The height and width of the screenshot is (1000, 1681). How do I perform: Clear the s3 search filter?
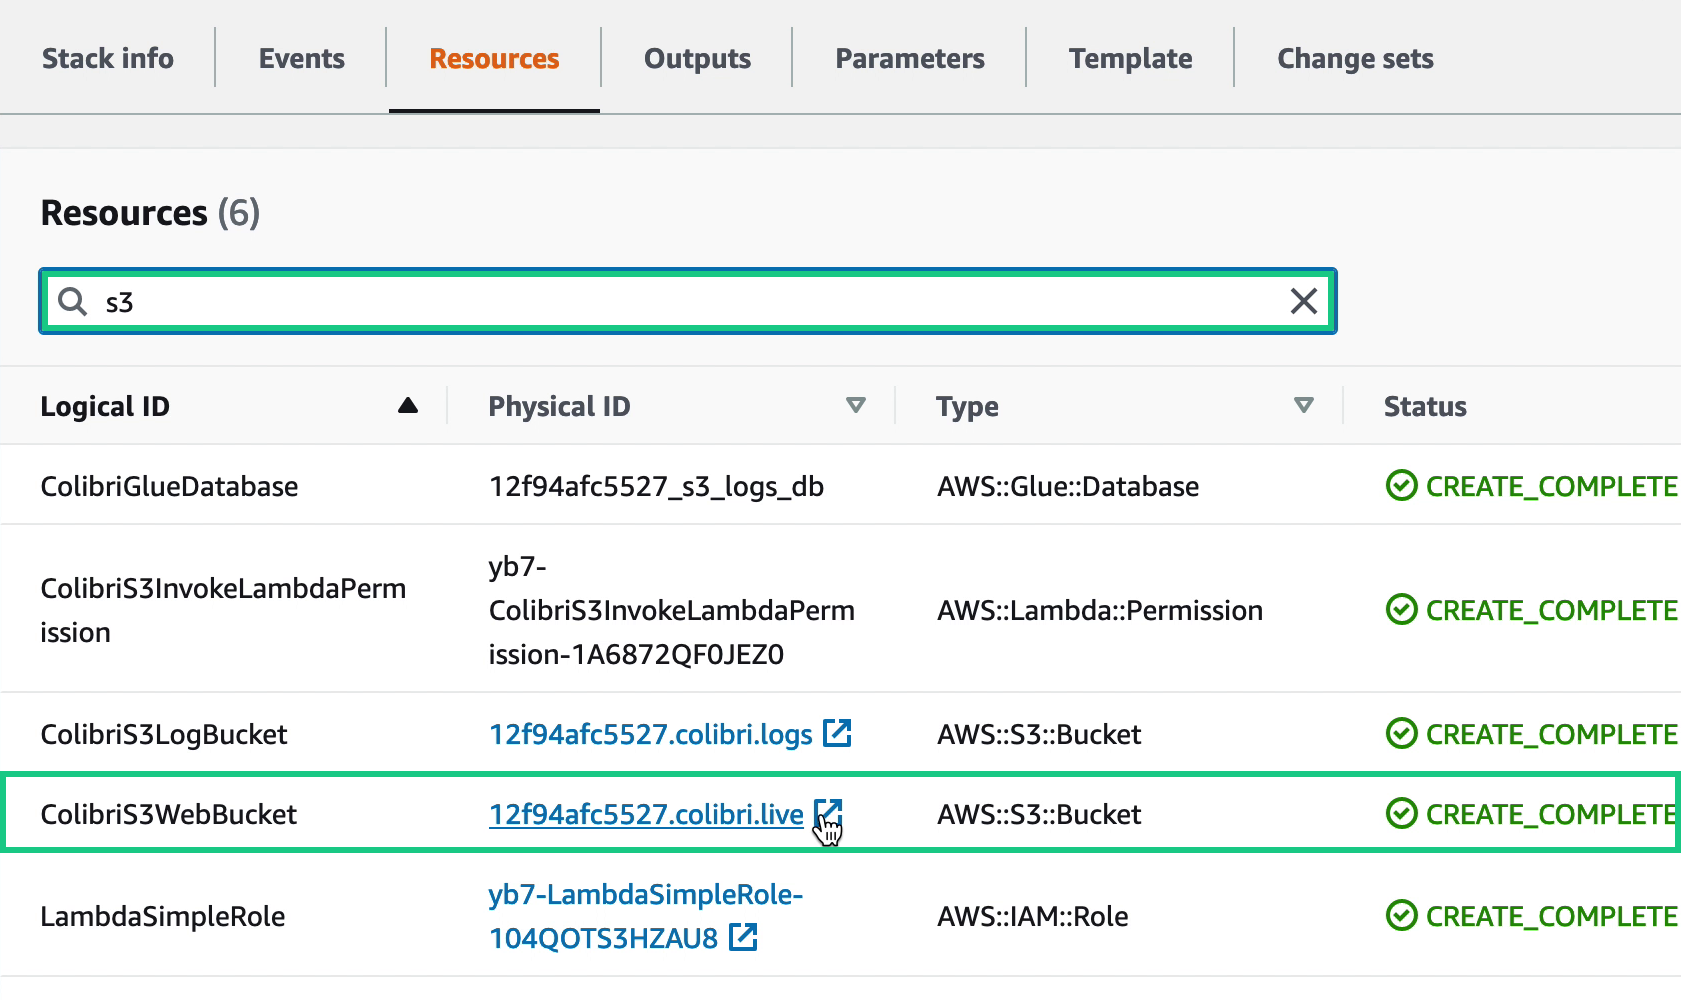point(1303,301)
